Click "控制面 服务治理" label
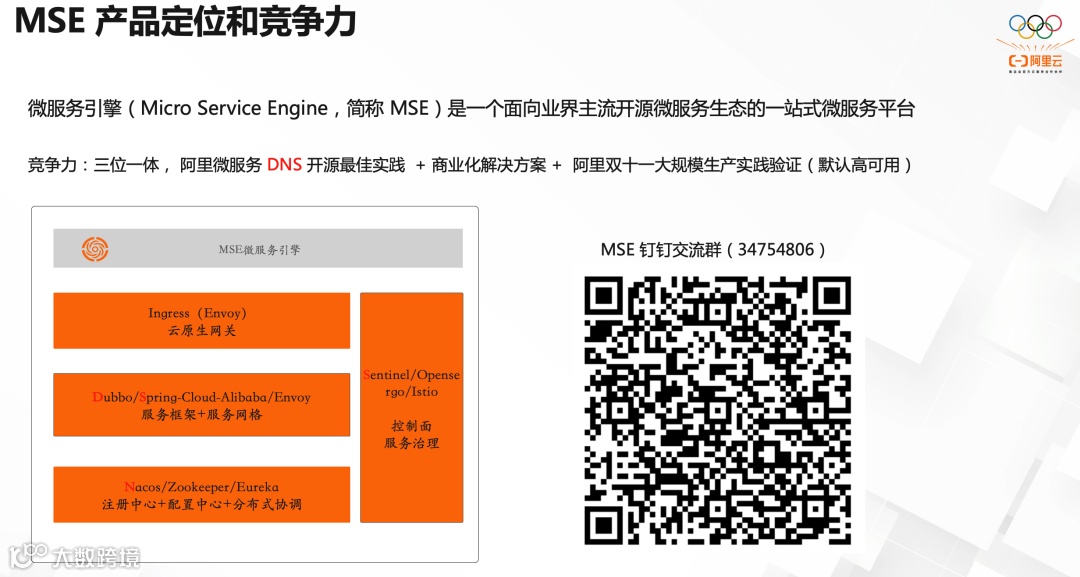This screenshot has width=1080, height=577. [412, 434]
